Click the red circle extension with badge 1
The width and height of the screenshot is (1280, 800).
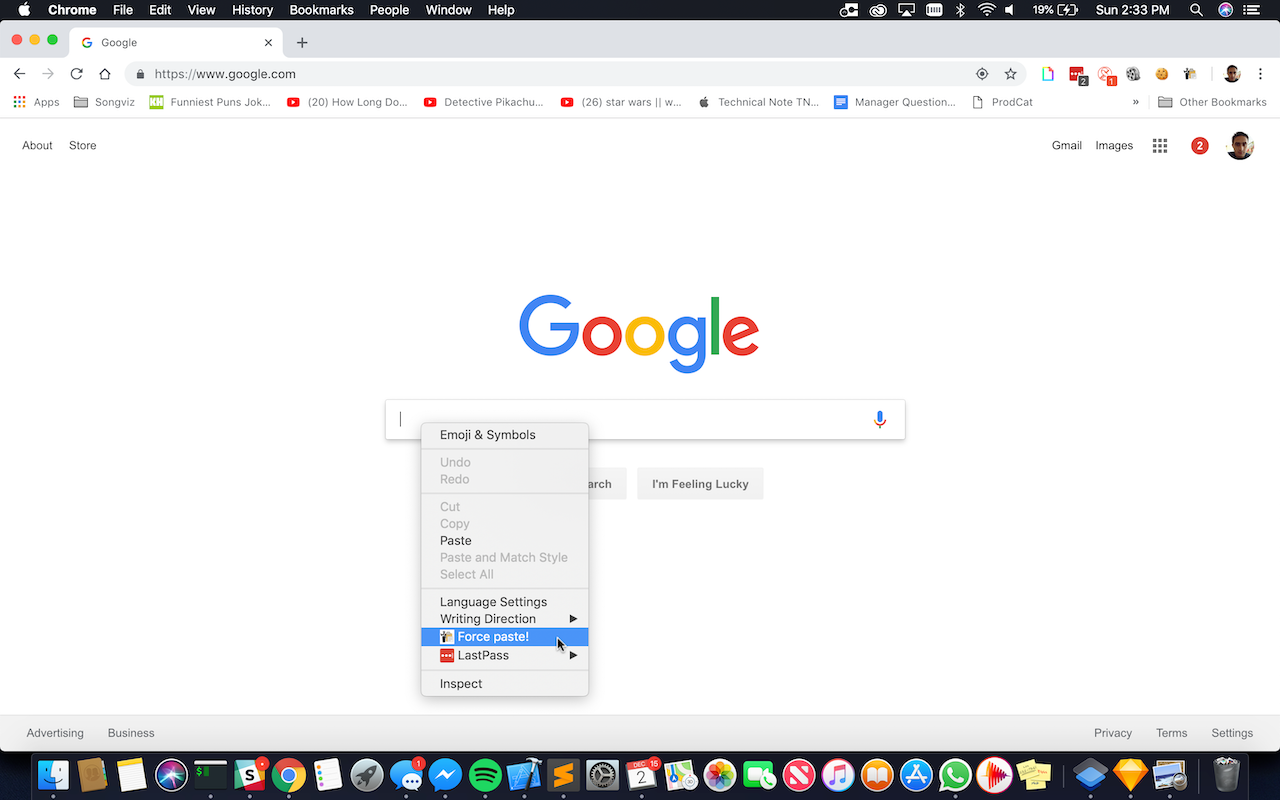pos(1106,75)
